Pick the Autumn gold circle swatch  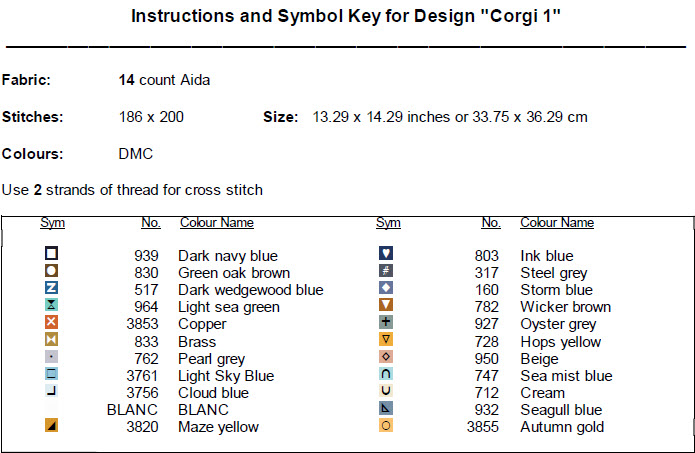(x=387, y=425)
